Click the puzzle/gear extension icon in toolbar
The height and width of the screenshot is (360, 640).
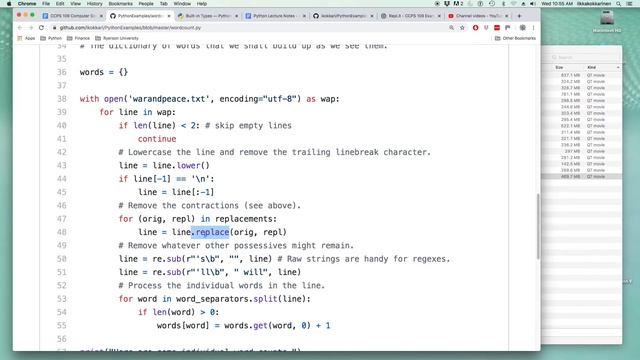point(522,28)
